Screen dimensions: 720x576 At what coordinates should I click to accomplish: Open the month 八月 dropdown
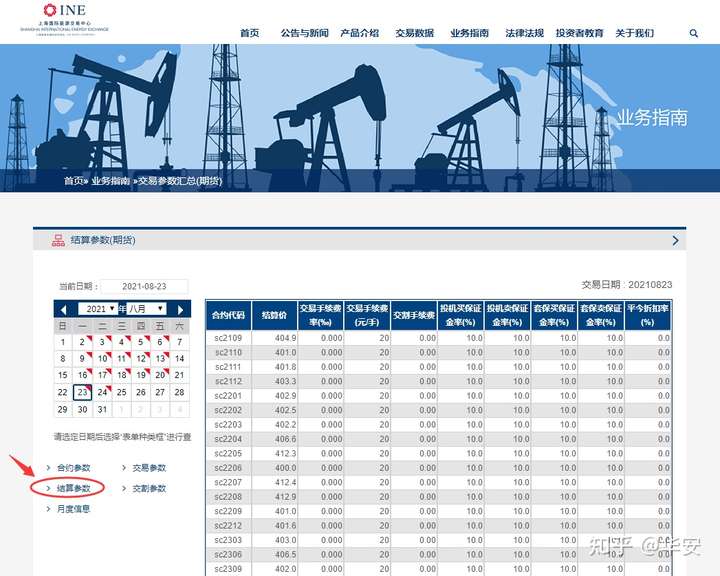[x=146, y=309]
